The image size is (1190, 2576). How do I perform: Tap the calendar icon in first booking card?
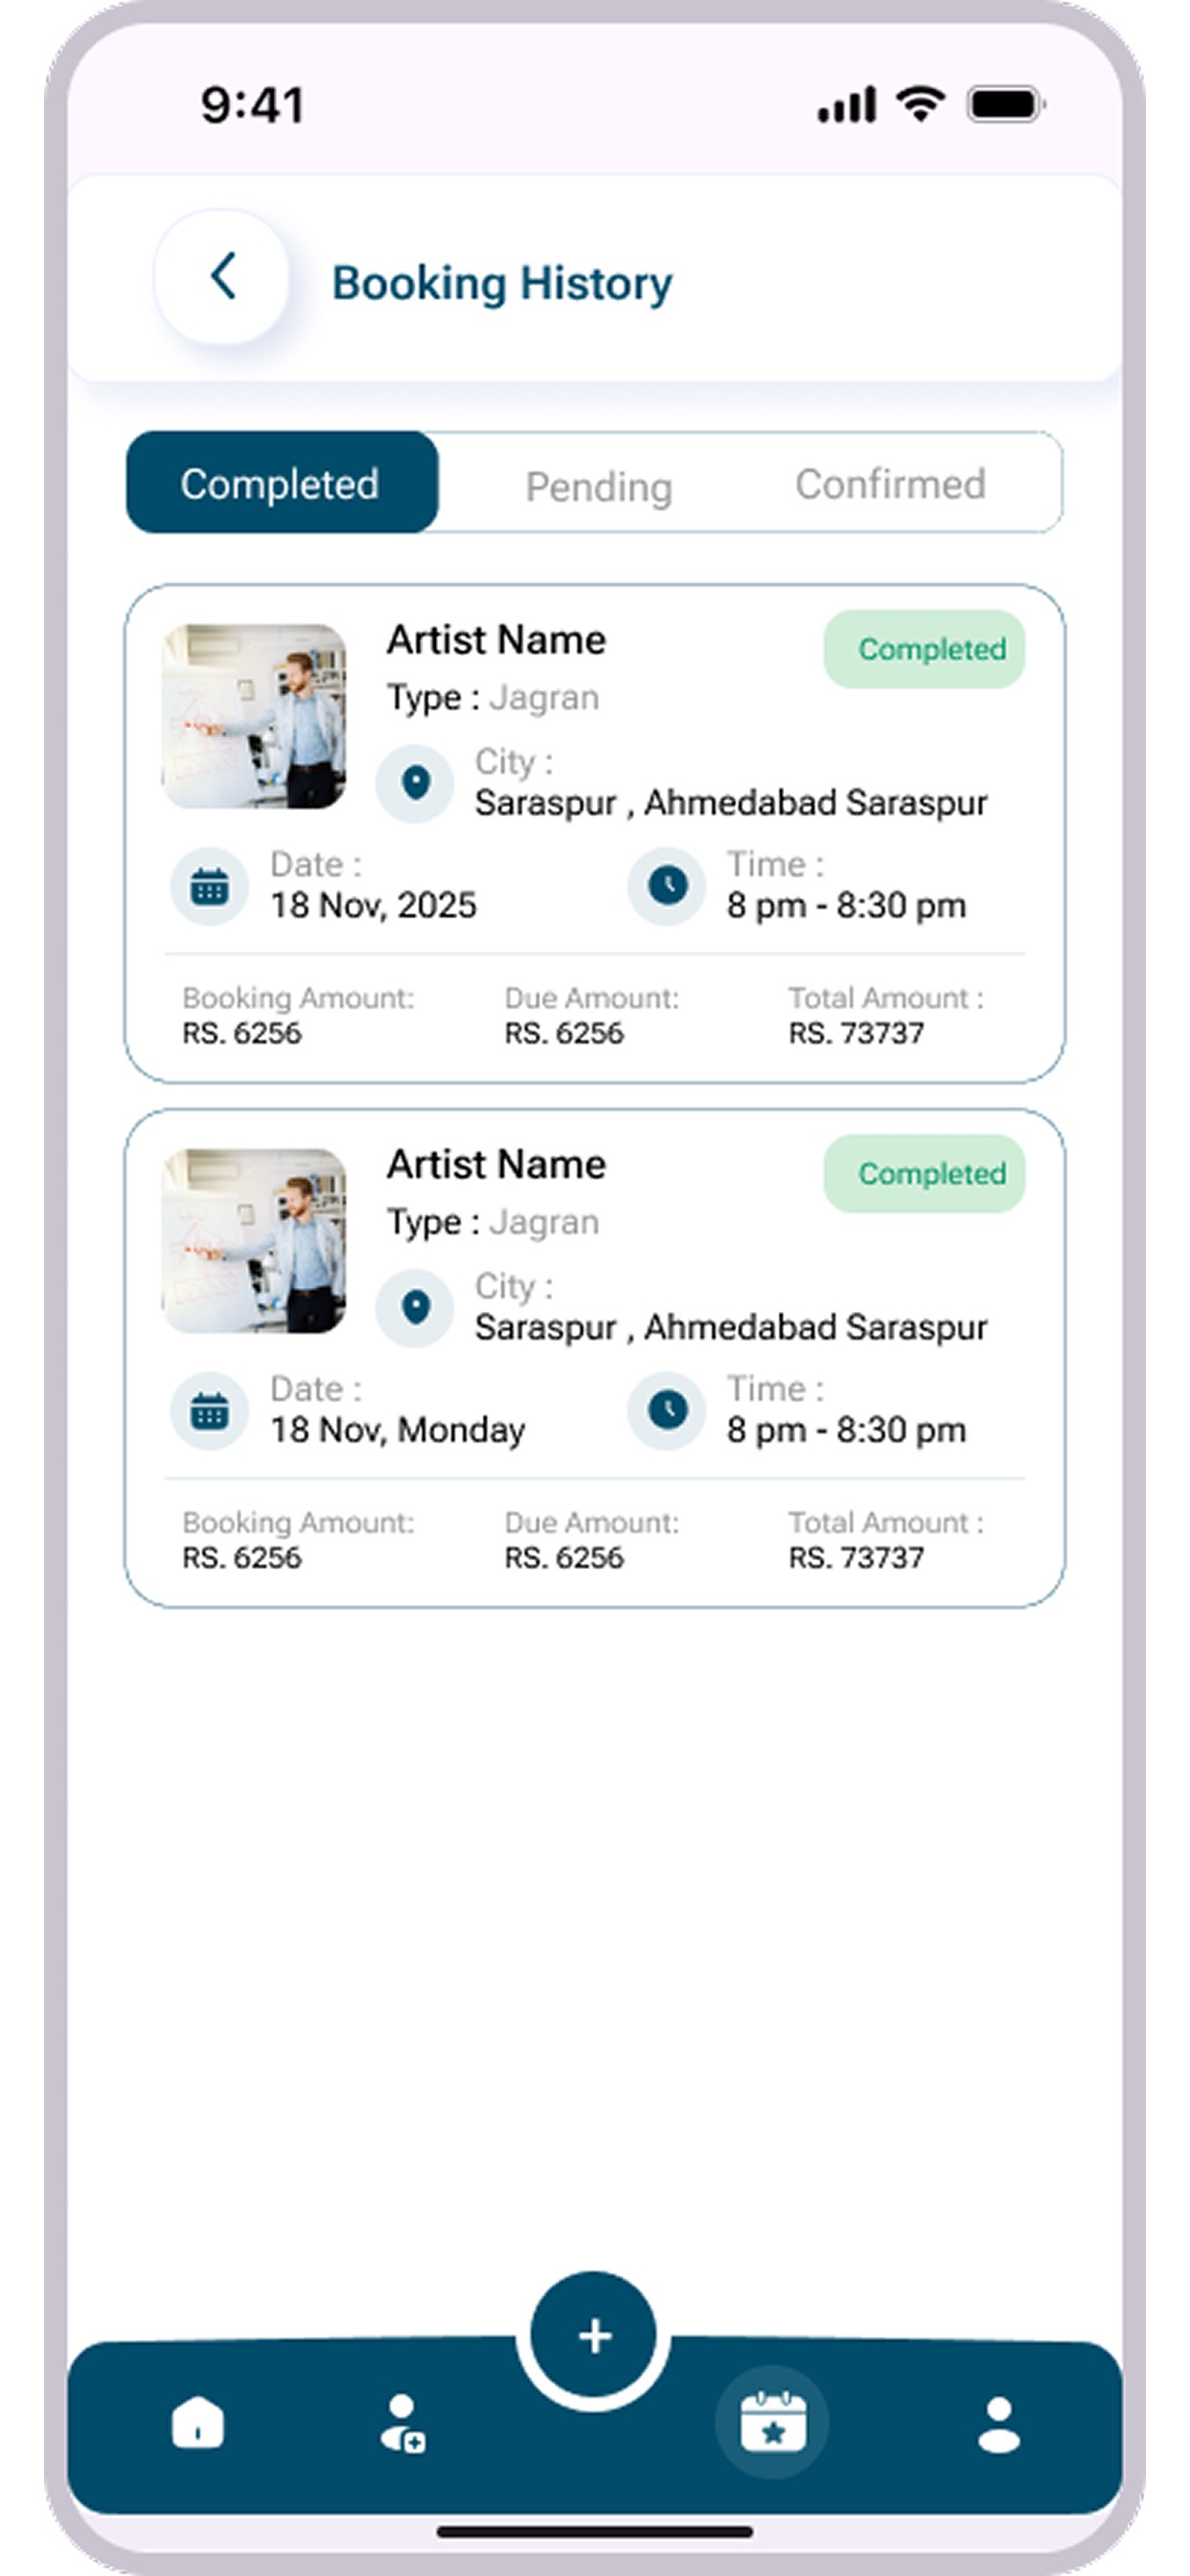209,886
